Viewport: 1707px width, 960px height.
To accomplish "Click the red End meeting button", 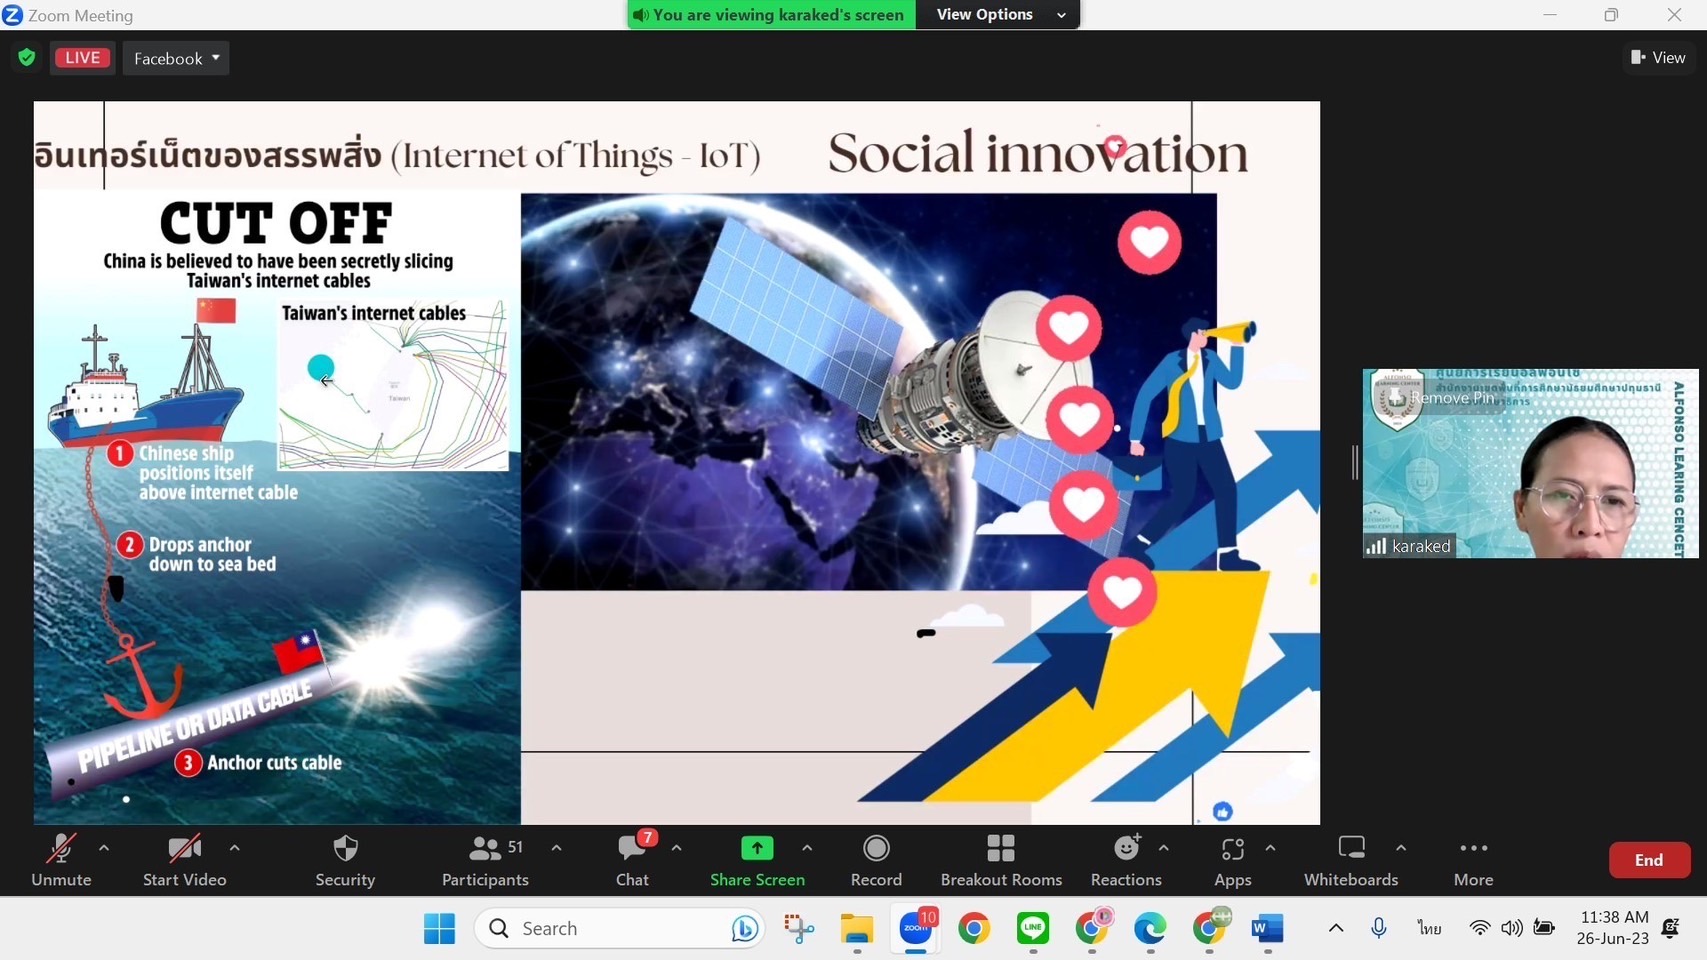I will coord(1648,860).
